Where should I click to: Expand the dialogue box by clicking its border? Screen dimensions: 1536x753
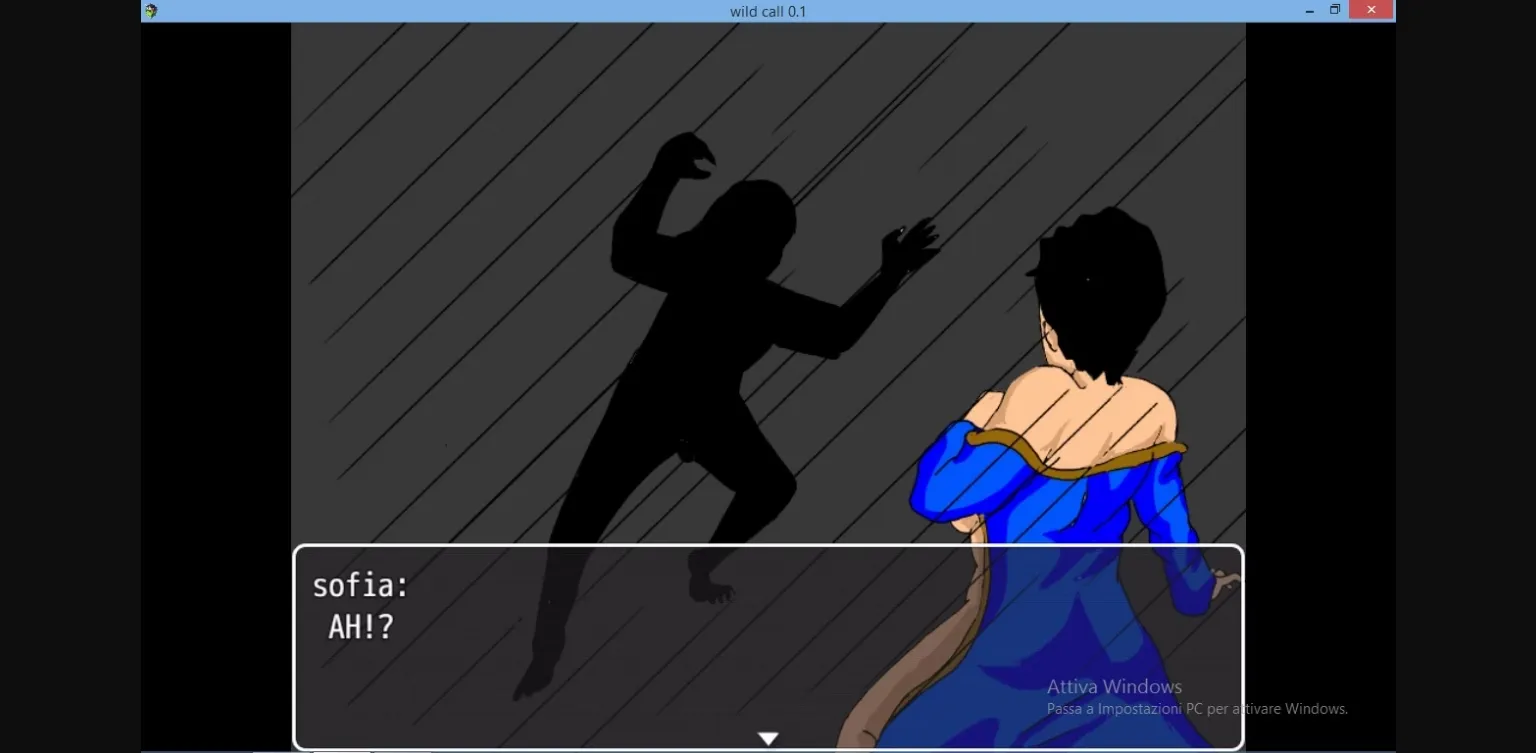pos(768,546)
